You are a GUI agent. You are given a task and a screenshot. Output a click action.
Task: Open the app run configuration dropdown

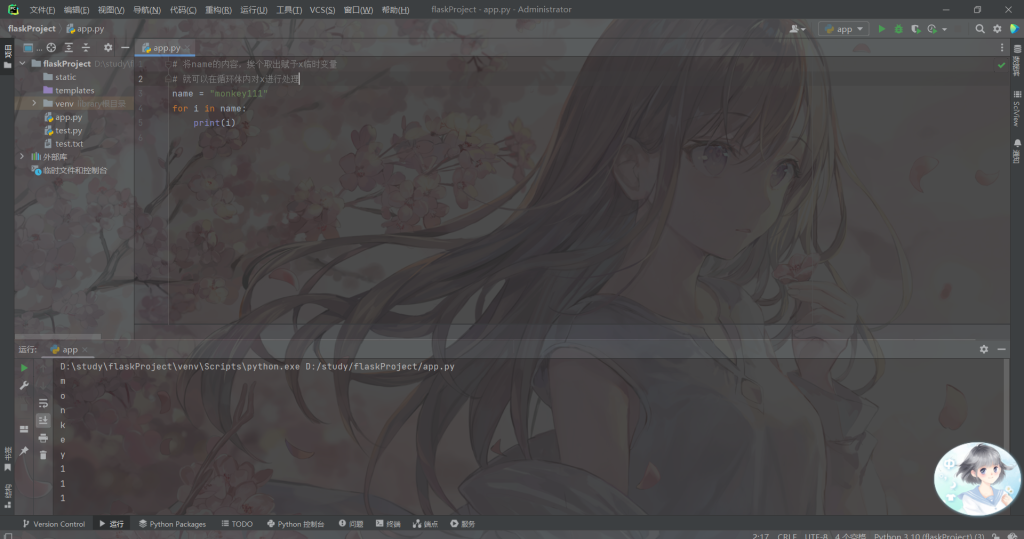(843, 29)
